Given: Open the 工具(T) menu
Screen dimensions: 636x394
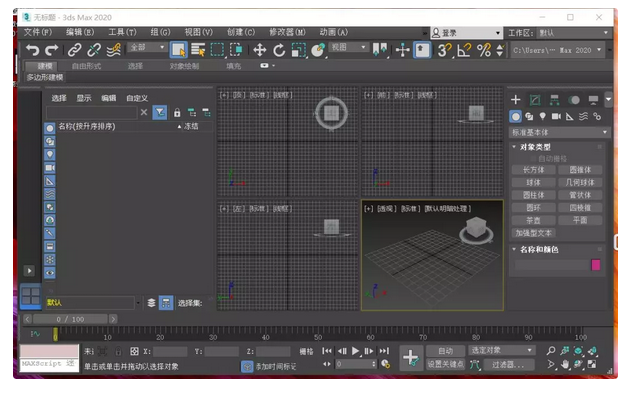Looking at the screenshot, I should (122, 32).
